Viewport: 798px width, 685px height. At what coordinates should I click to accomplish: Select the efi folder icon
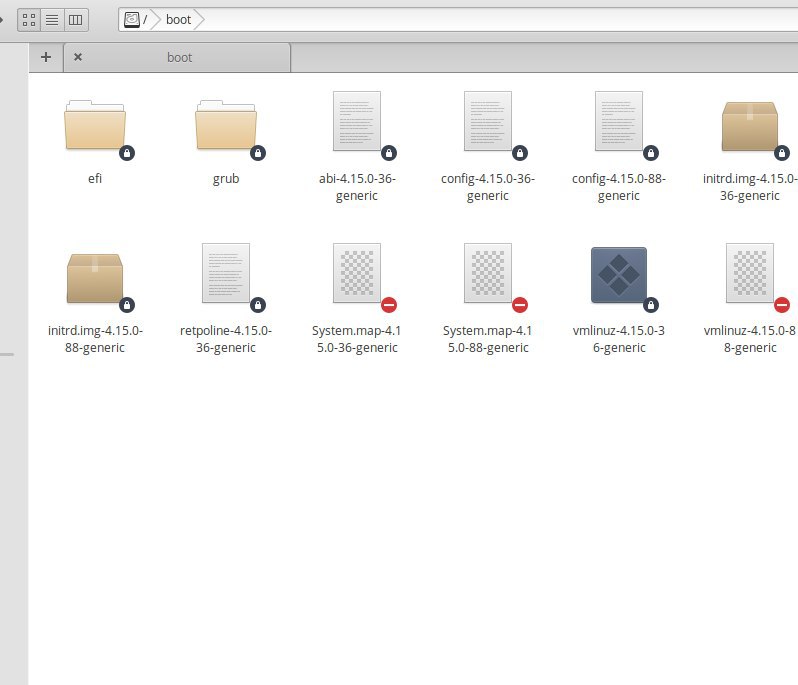[x=95, y=126]
